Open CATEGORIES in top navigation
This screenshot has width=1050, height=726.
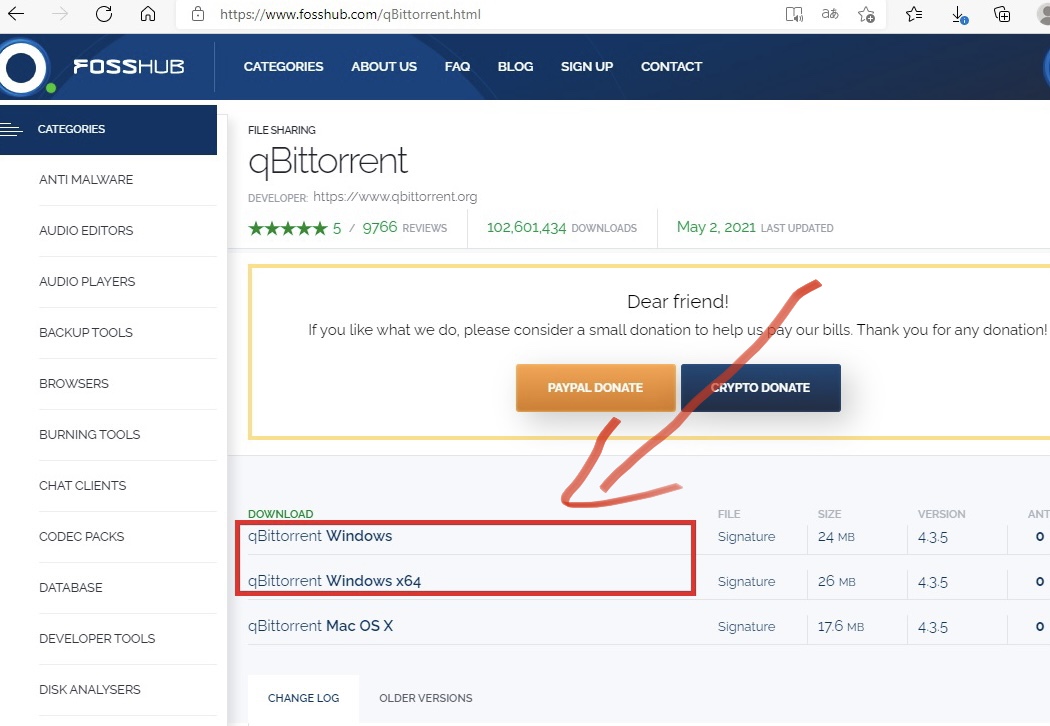283,66
